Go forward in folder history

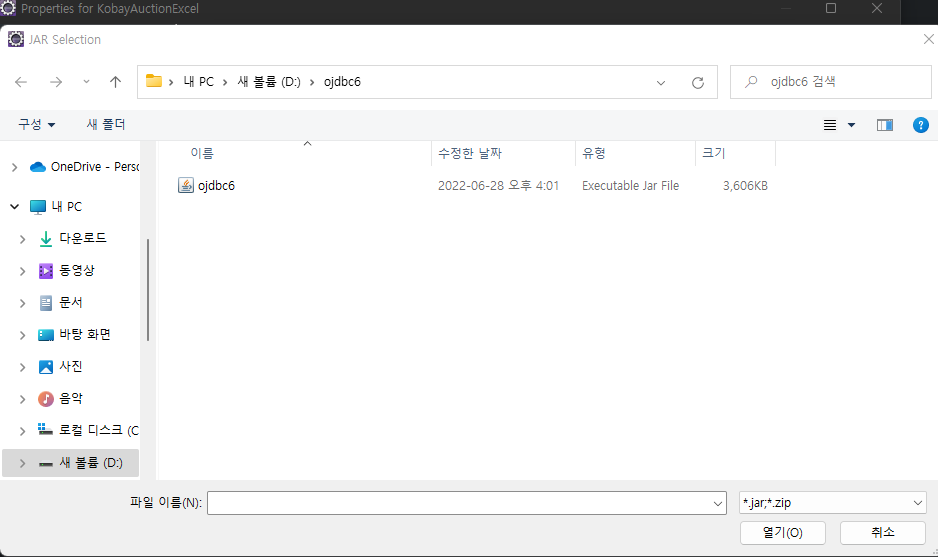click(x=56, y=82)
